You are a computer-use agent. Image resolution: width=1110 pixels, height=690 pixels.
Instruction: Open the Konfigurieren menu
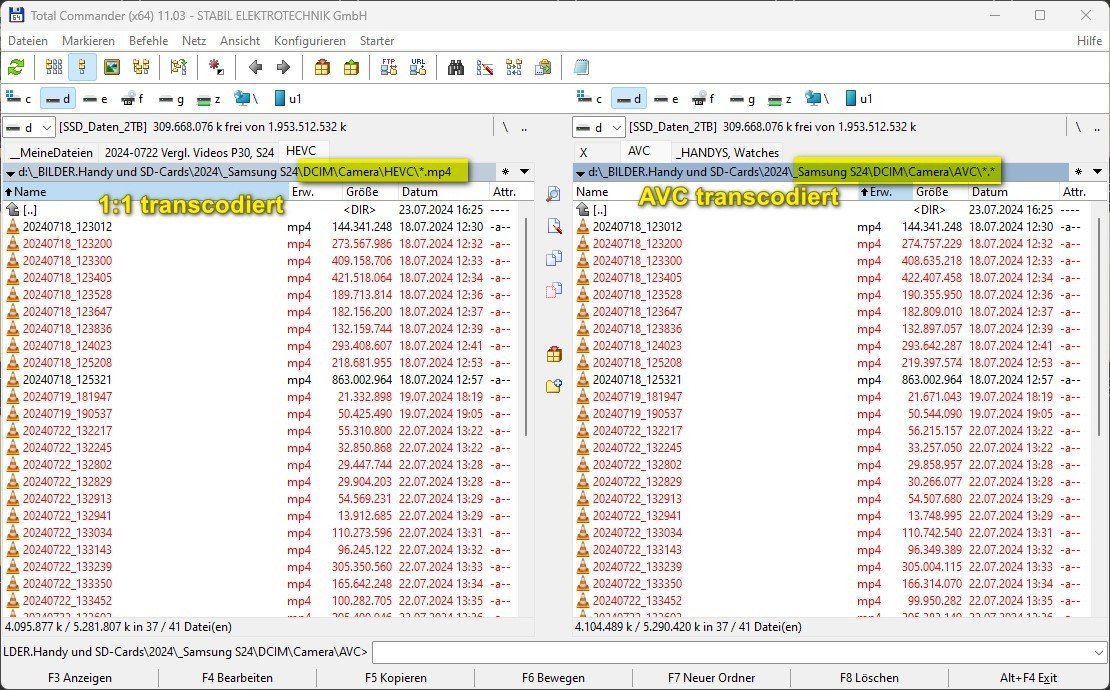click(x=309, y=41)
